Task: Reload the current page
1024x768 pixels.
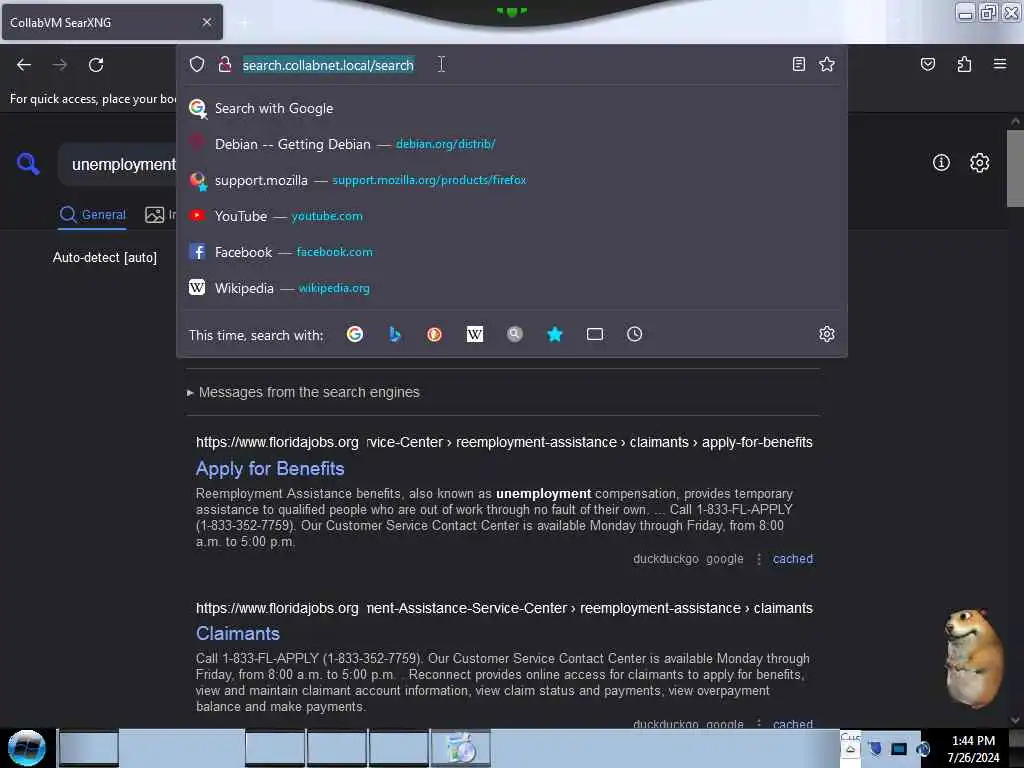Action: 96,65
